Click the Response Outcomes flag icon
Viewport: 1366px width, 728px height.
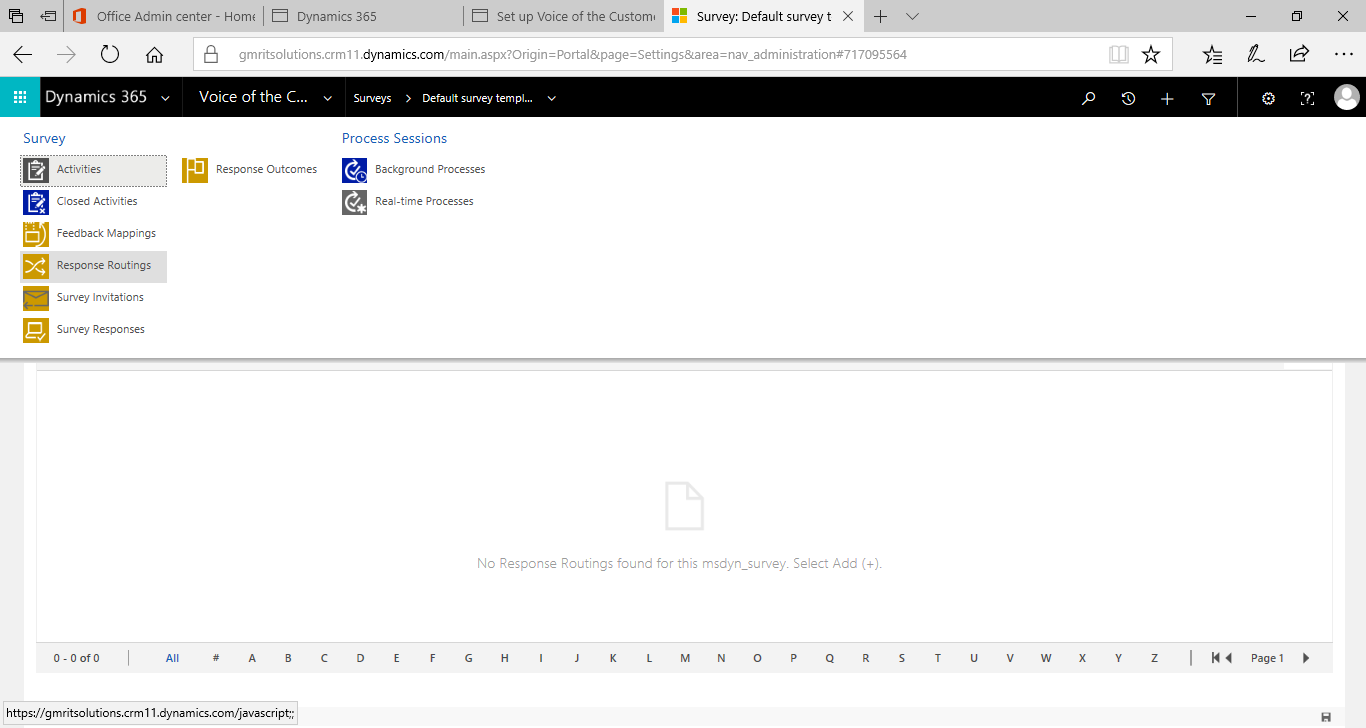coord(195,170)
